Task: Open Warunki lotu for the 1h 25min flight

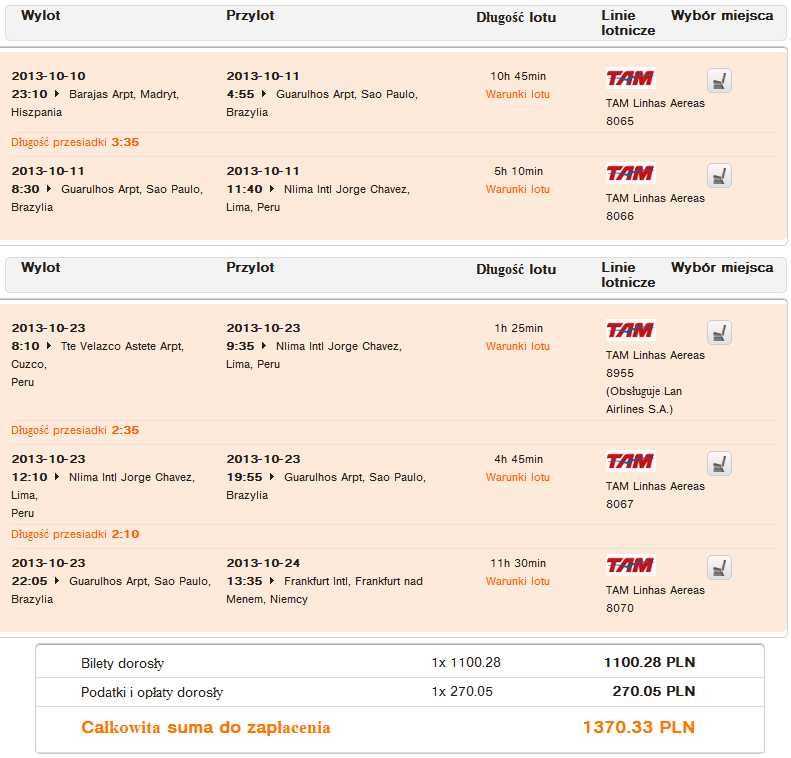Action: coord(517,347)
